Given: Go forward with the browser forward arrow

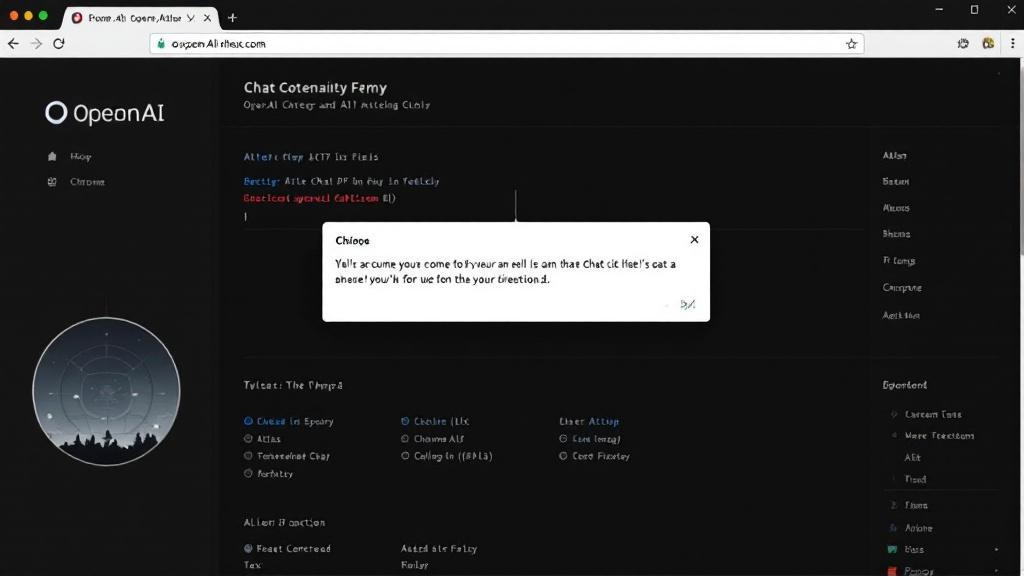Looking at the screenshot, I should click(x=37, y=44).
